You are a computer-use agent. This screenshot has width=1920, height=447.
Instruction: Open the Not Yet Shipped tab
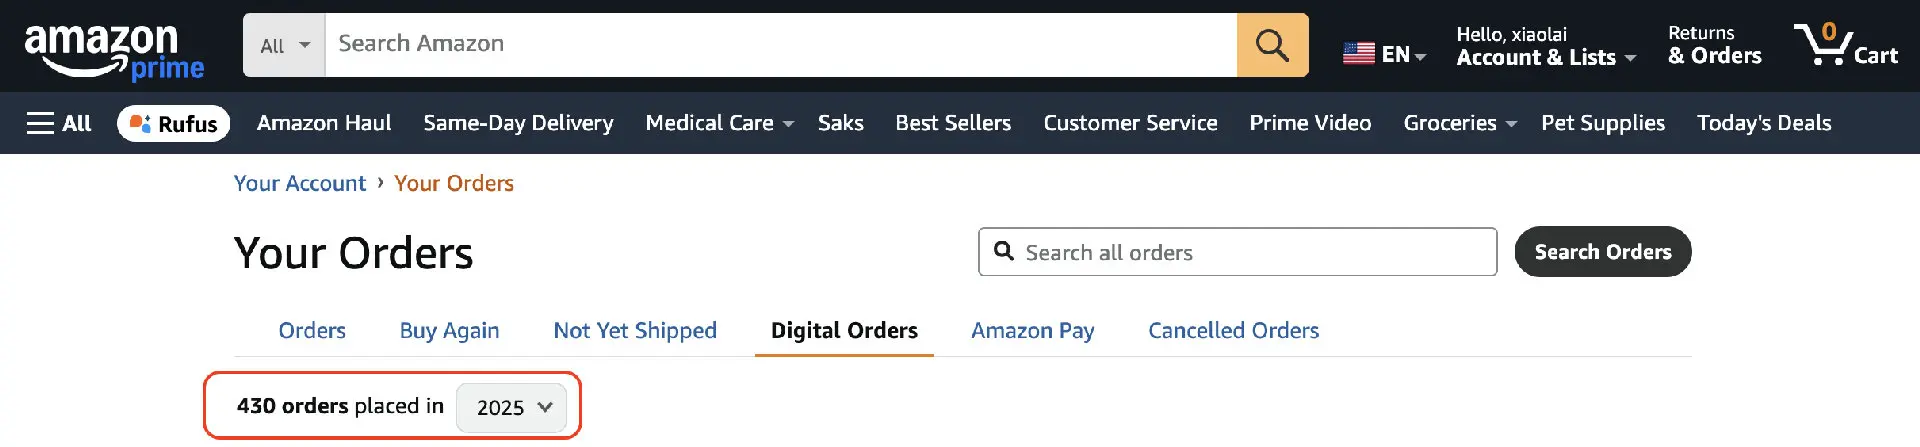pos(635,330)
